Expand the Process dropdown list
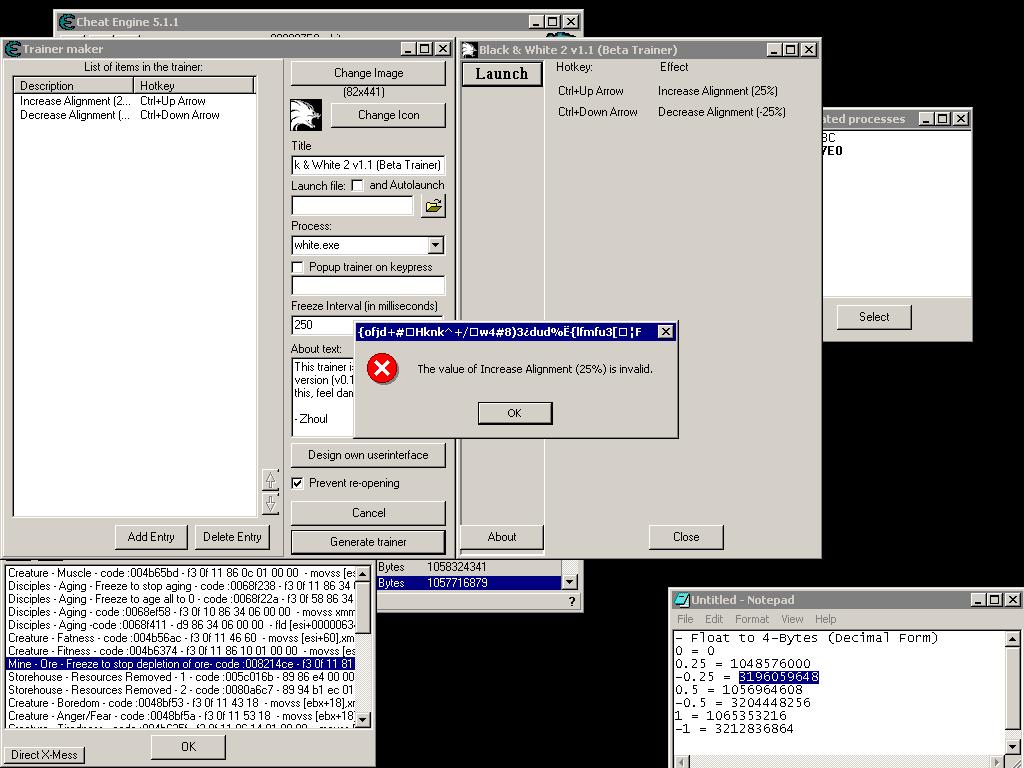 [435, 245]
